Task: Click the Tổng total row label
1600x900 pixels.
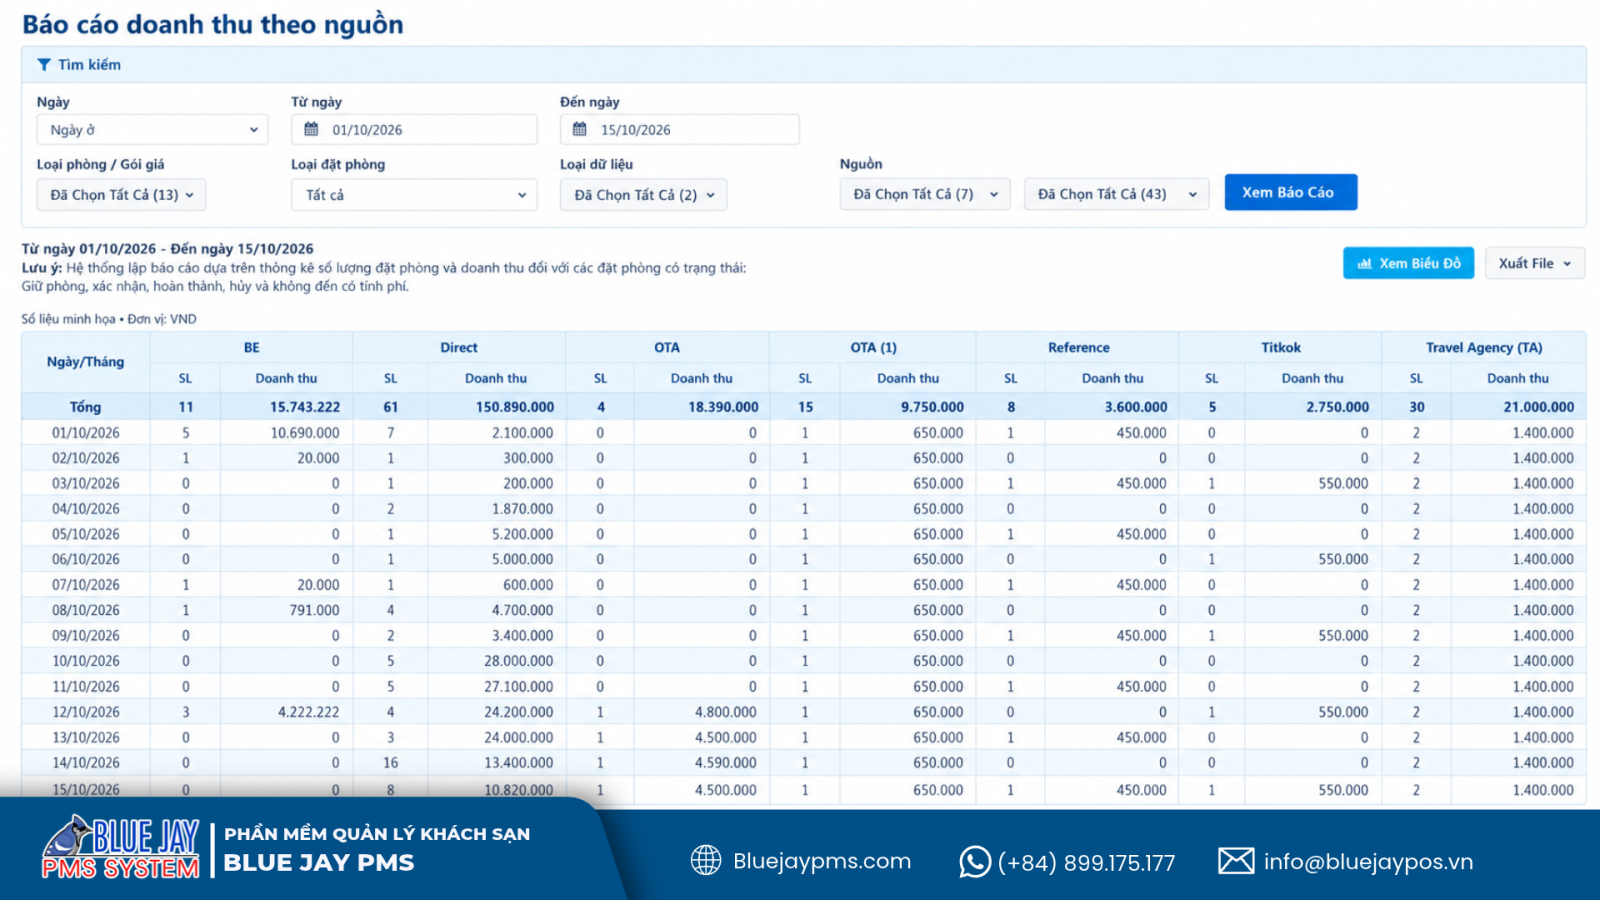Action: tap(86, 407)
